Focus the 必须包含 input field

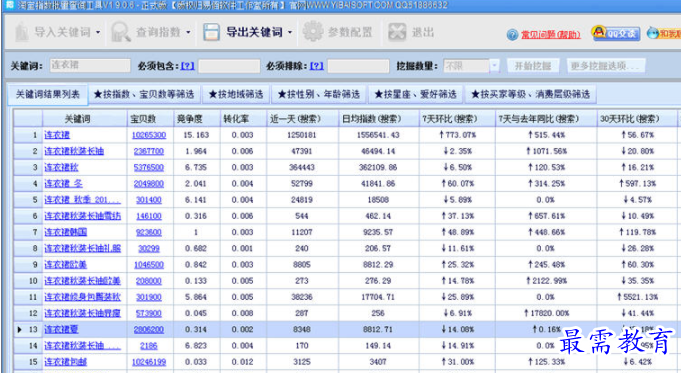pyautogui.click(x=229, y=66)
